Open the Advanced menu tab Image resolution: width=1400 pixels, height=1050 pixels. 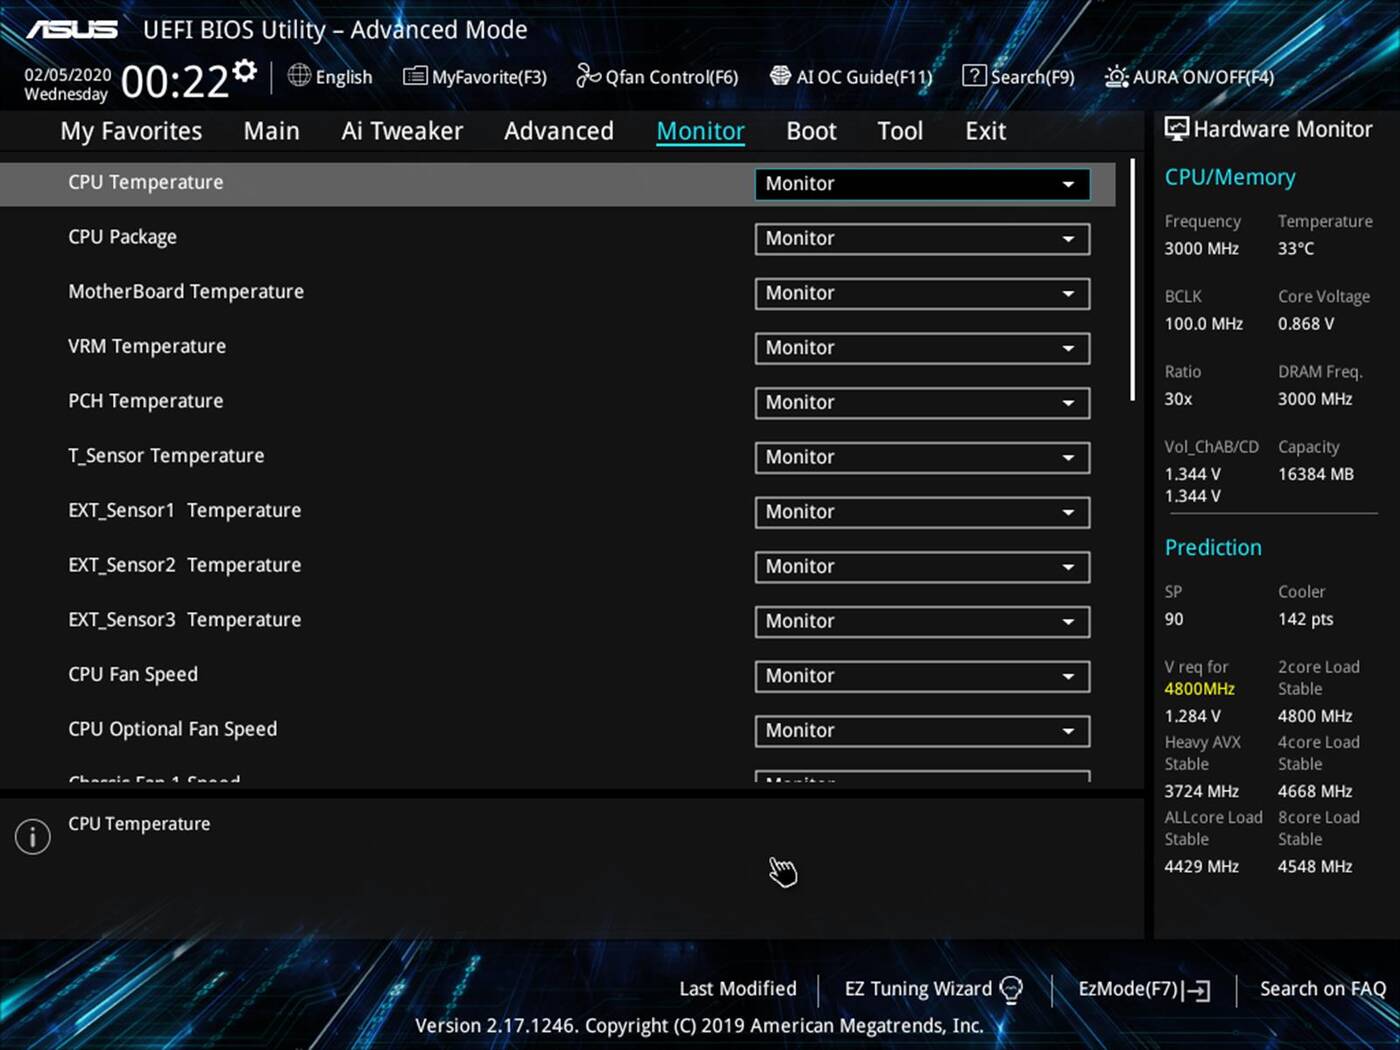point(558,130)
